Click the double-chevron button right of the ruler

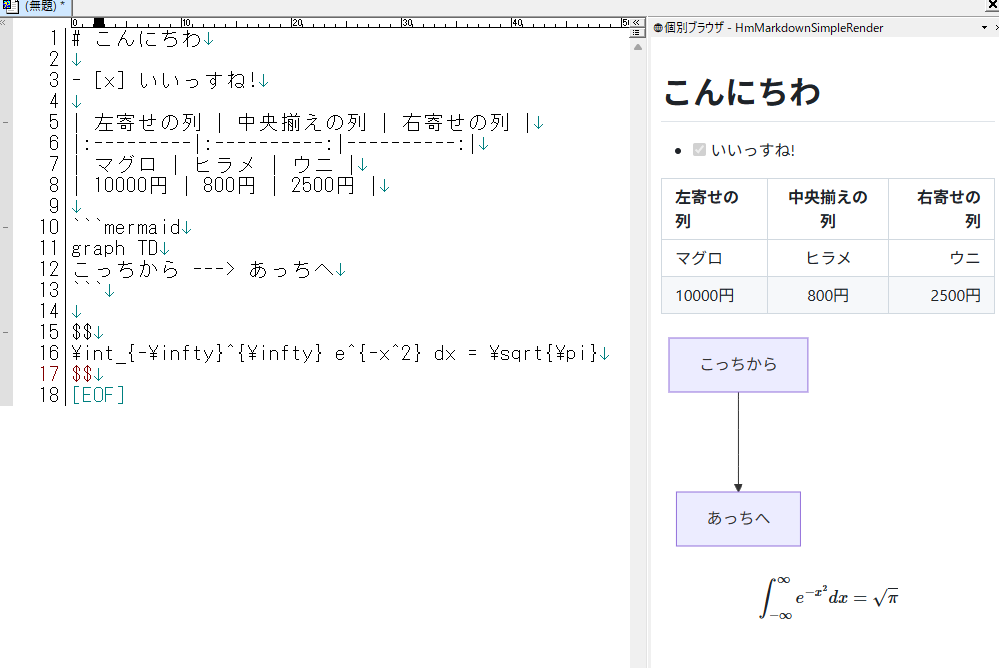click(636, 22)
